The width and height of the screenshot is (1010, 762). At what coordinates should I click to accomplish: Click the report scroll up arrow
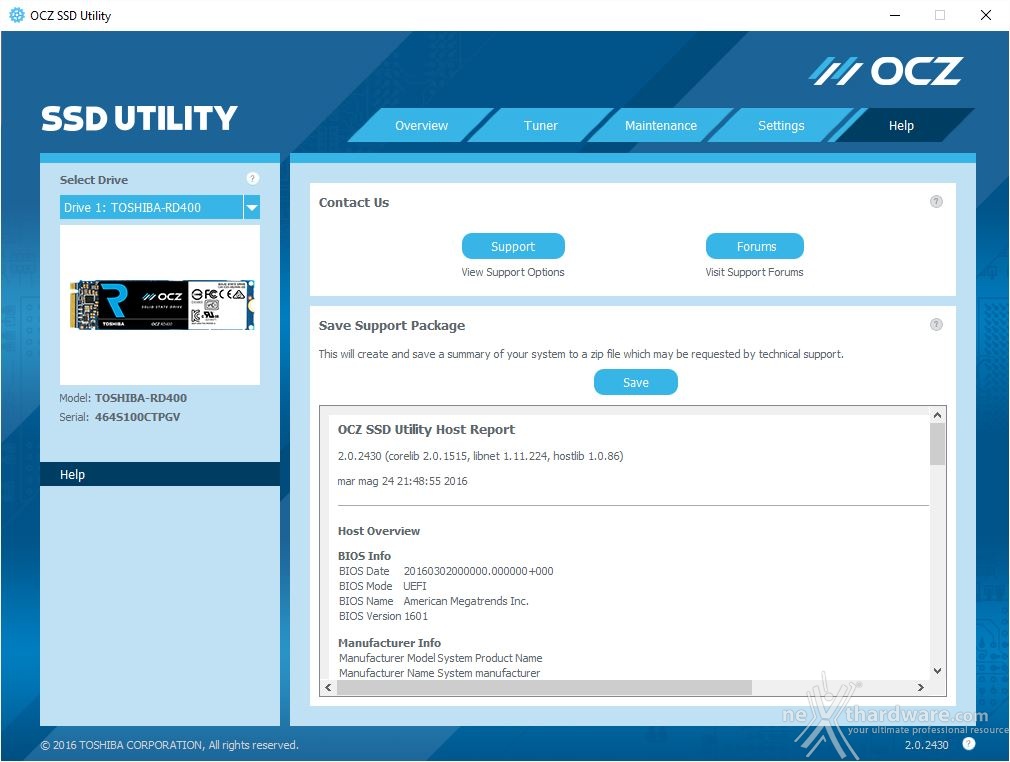click(937, 415)
